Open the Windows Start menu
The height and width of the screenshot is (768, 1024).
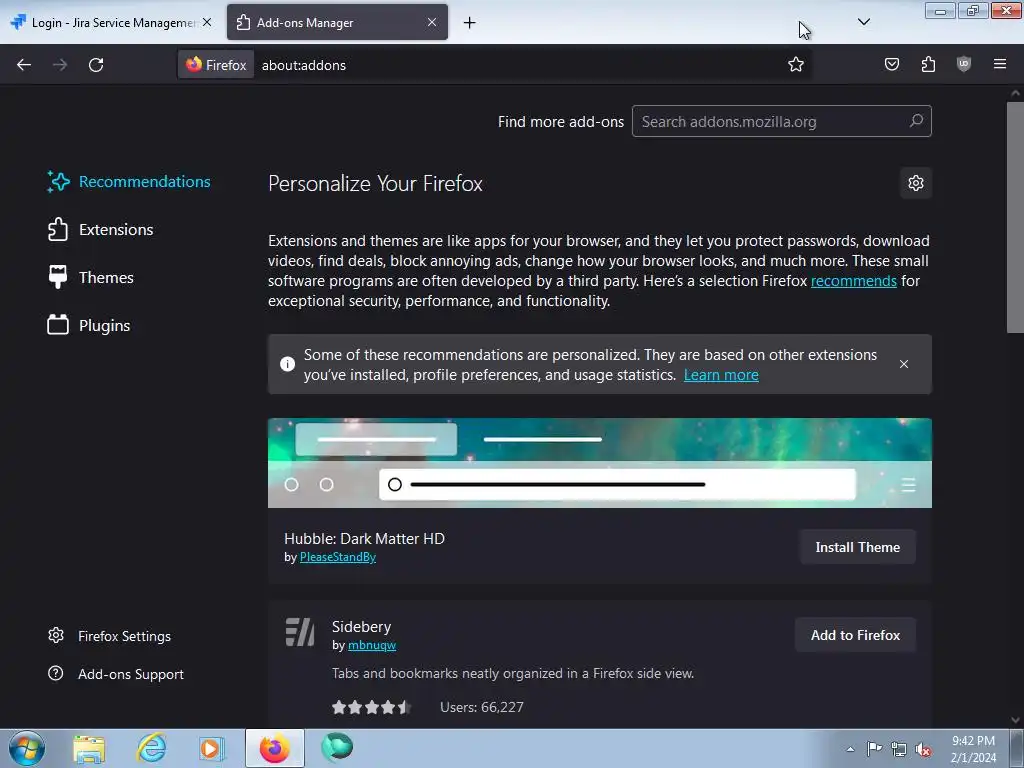point(27,748)
